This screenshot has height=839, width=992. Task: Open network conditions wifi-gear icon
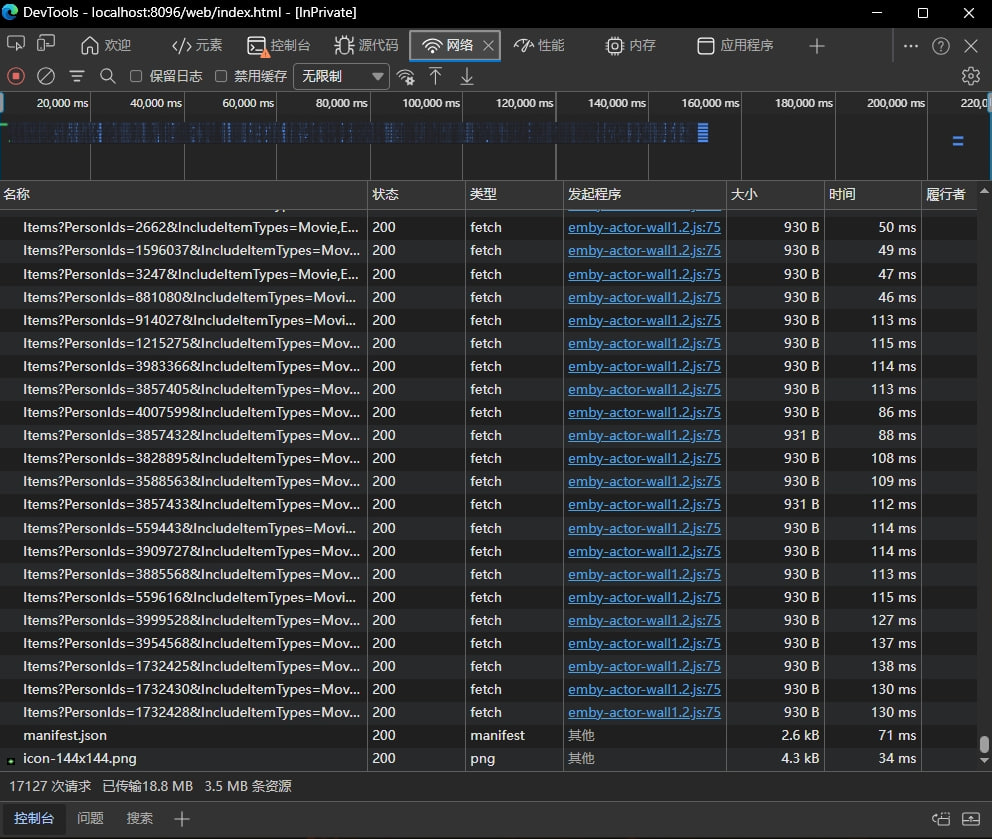406,77
